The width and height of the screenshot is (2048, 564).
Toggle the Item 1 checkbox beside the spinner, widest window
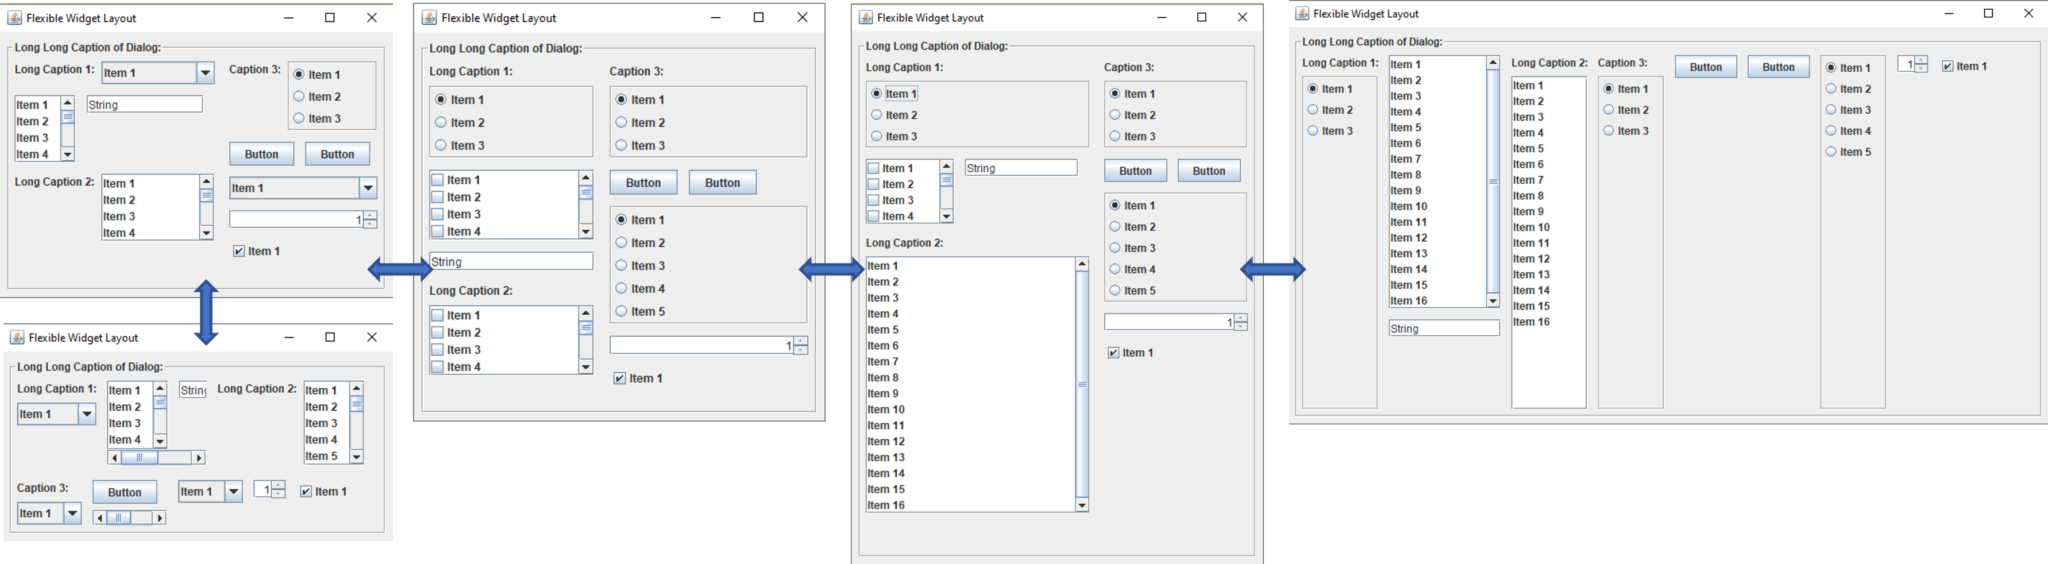tap(1948, 66)
